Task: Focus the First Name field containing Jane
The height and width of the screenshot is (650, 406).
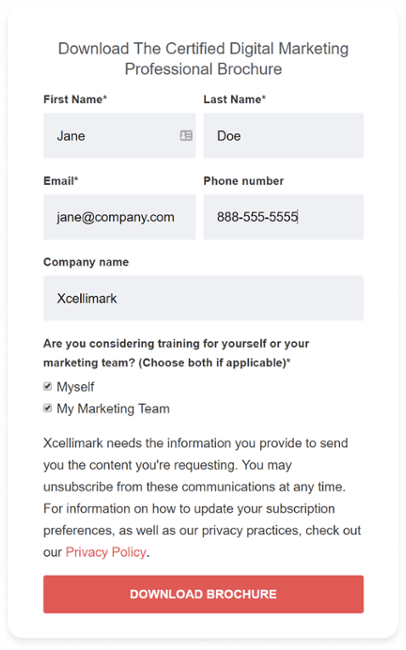Action: pyautogui.click(x=119, y=136)
